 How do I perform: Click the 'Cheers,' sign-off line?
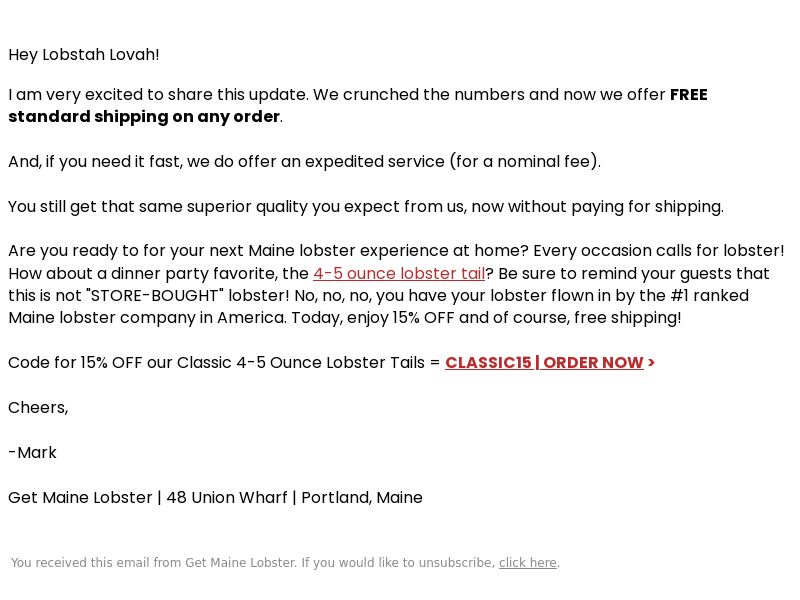tap(38, 408)
